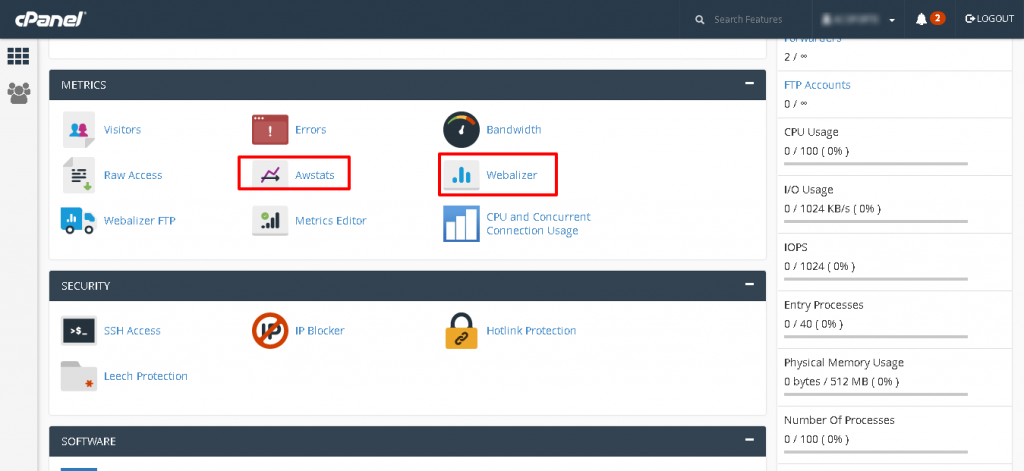Collapse the Security section

click(750, 285)
